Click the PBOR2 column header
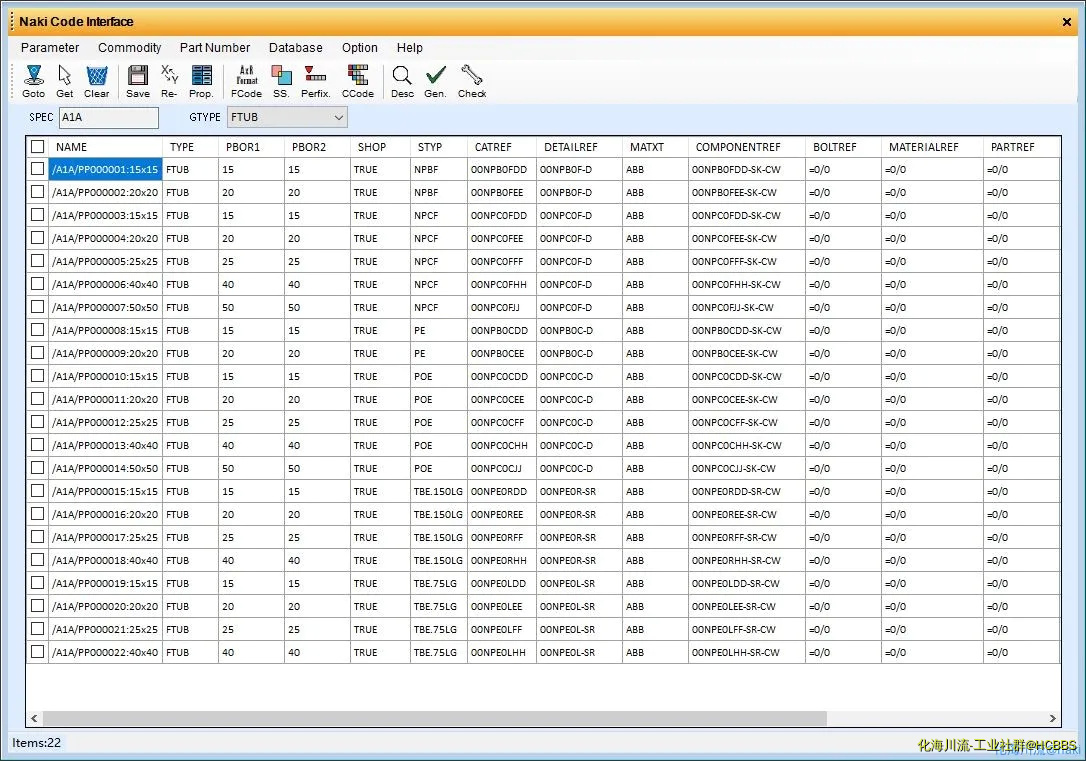Image resolution: width=1086 pixels, height=761 pixels. coord(317,147)
